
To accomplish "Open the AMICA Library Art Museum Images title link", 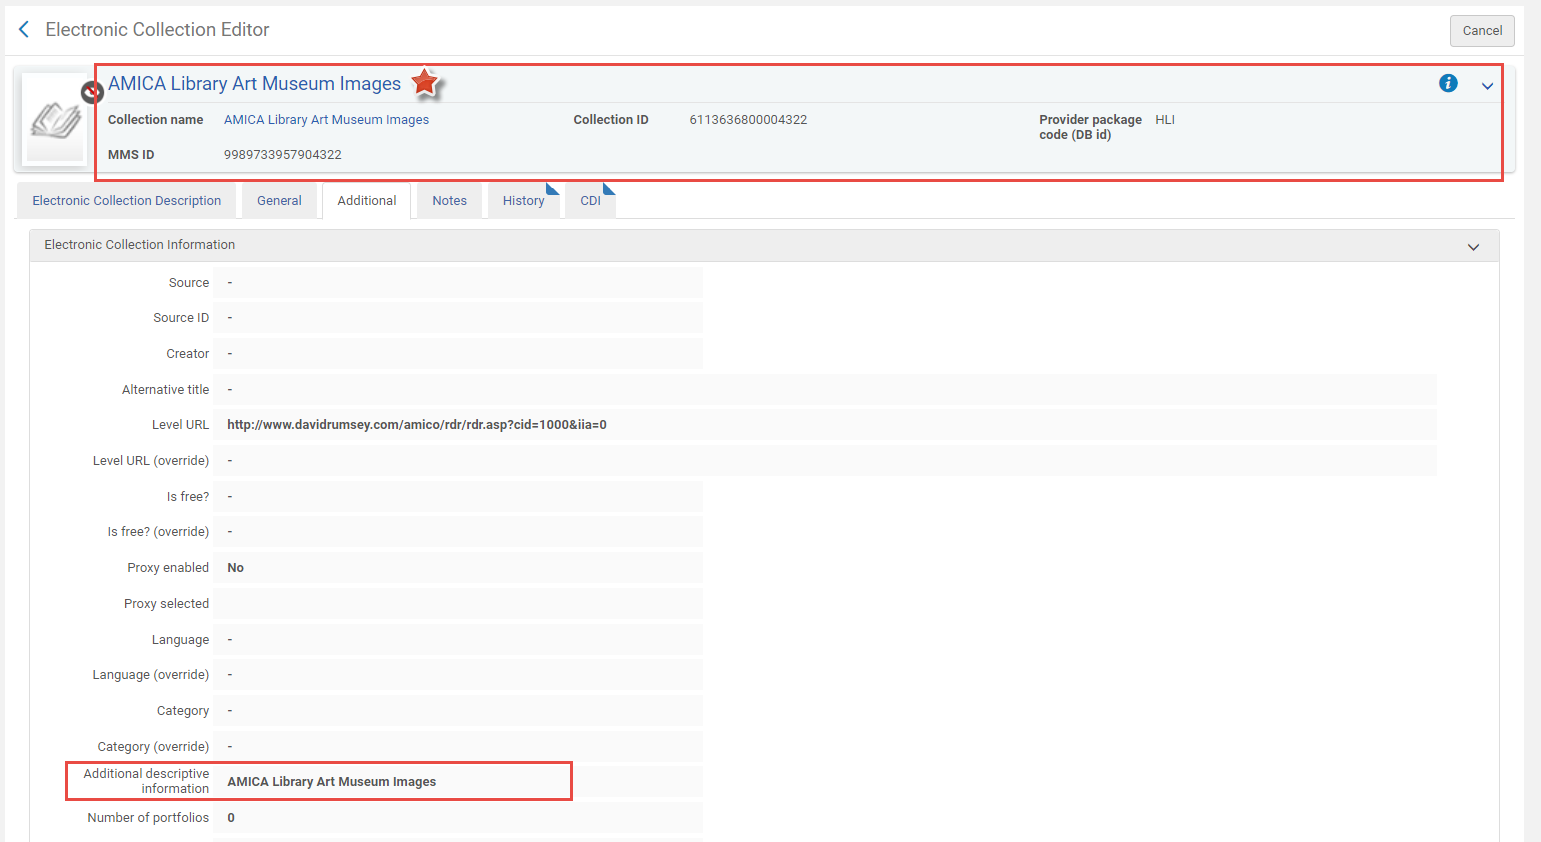I will (255, 84).
